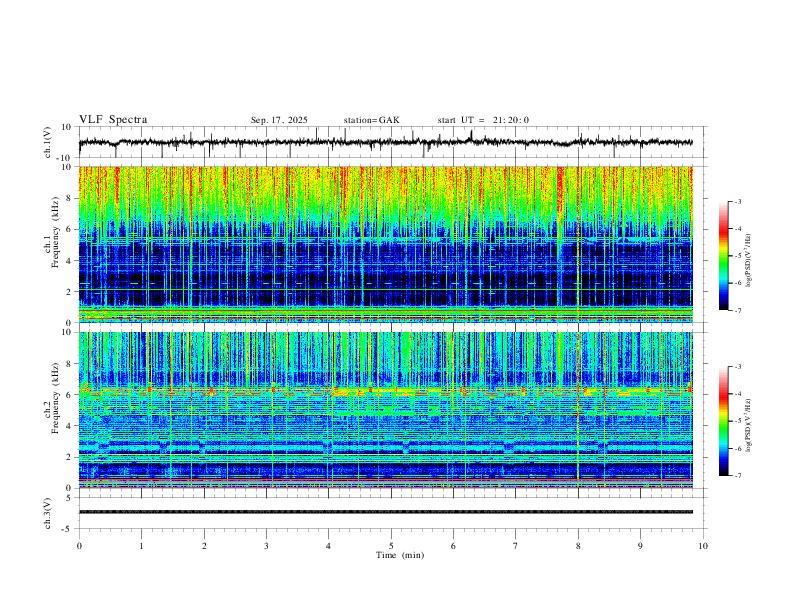Select the date "Sep. 17, 2025"

(x=279, y=120)
